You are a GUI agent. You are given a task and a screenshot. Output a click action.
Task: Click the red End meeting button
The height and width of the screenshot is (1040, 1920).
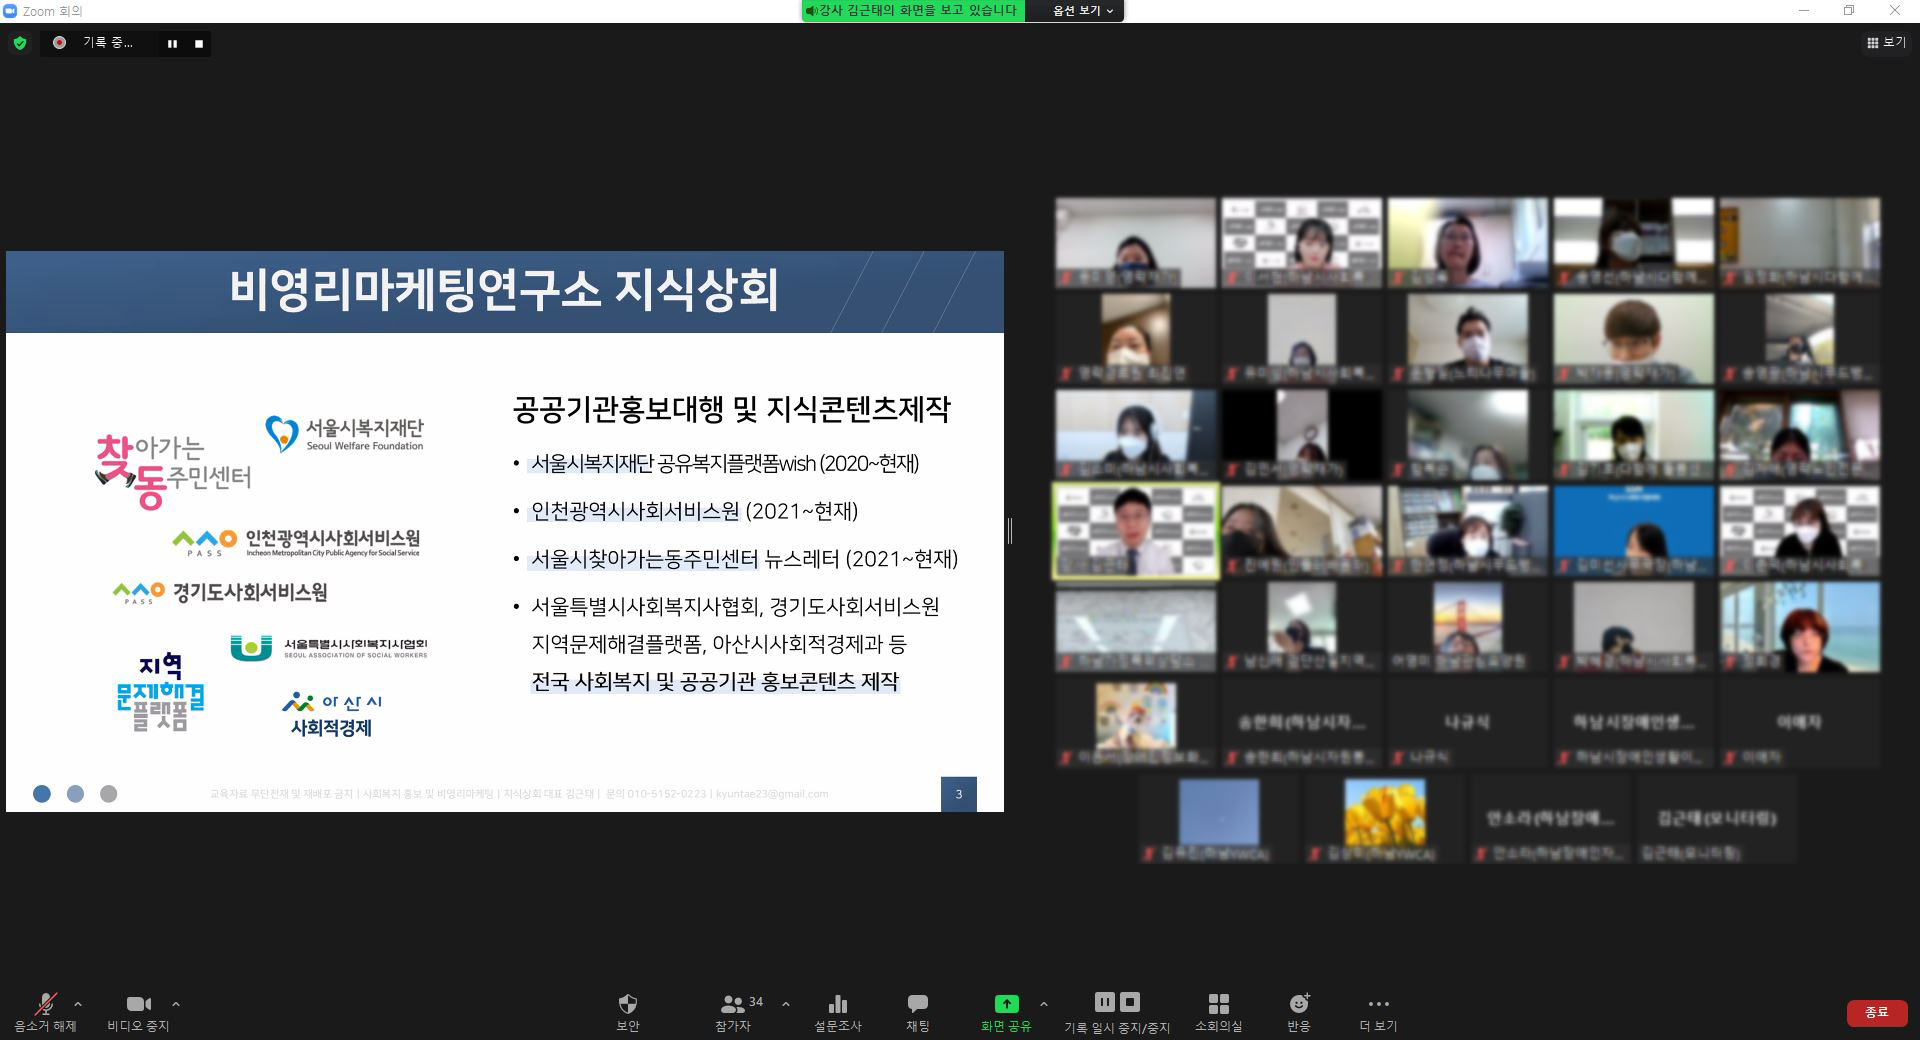coord(1876,1012)
